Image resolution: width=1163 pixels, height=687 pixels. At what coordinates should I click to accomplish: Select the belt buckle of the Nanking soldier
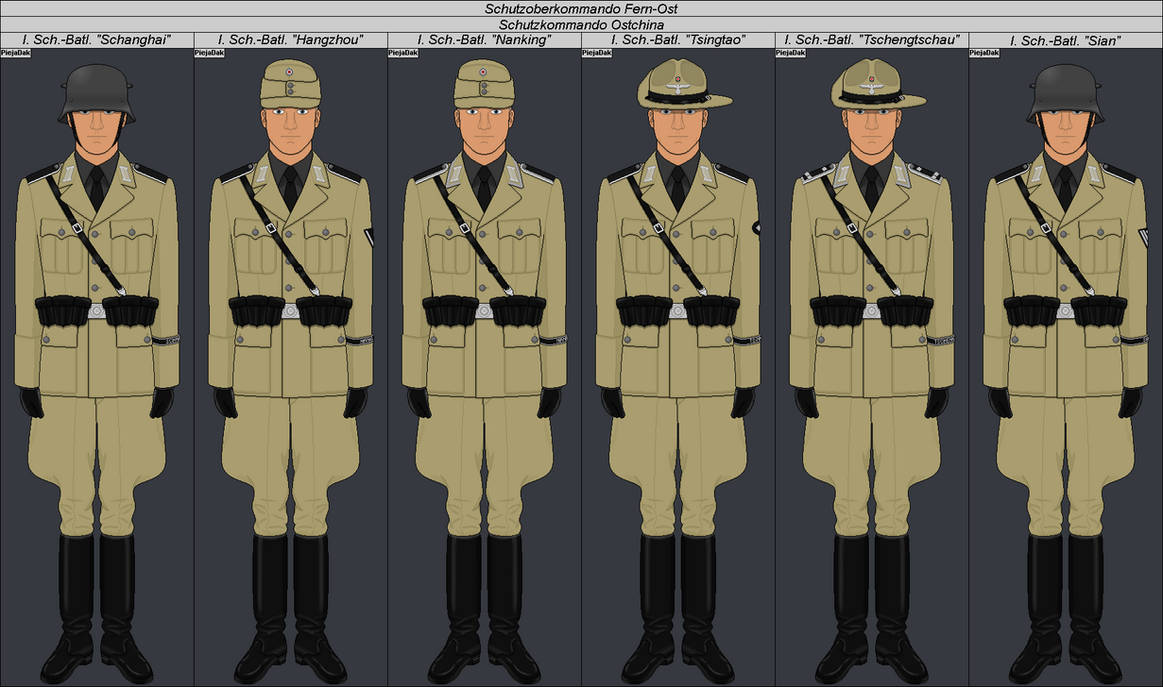coord(483,310)
